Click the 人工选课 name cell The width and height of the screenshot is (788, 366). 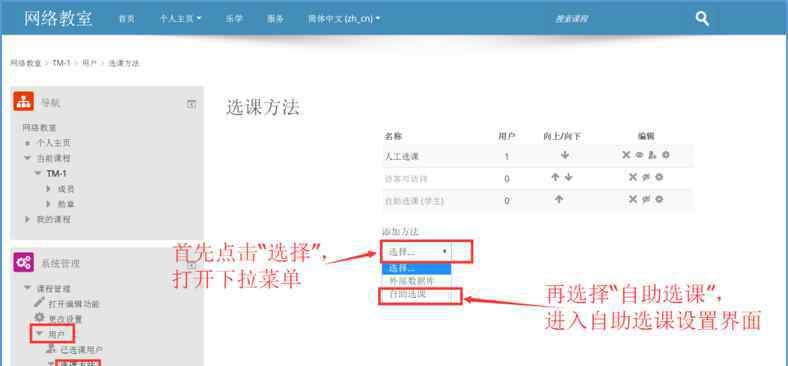(x=402, y=156)
